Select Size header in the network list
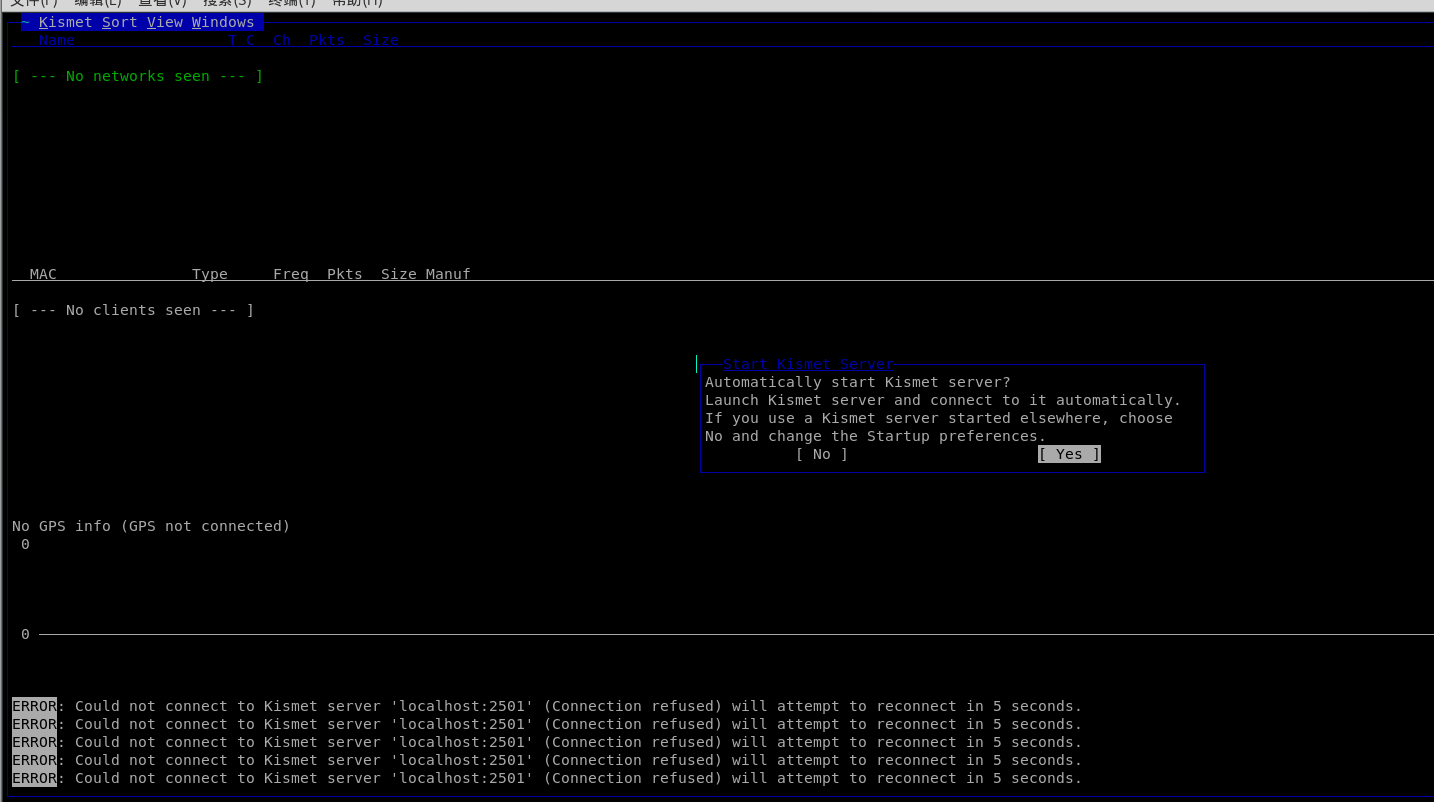The width and height of the screenshot is (1434, 802). (x=381, y=40)
